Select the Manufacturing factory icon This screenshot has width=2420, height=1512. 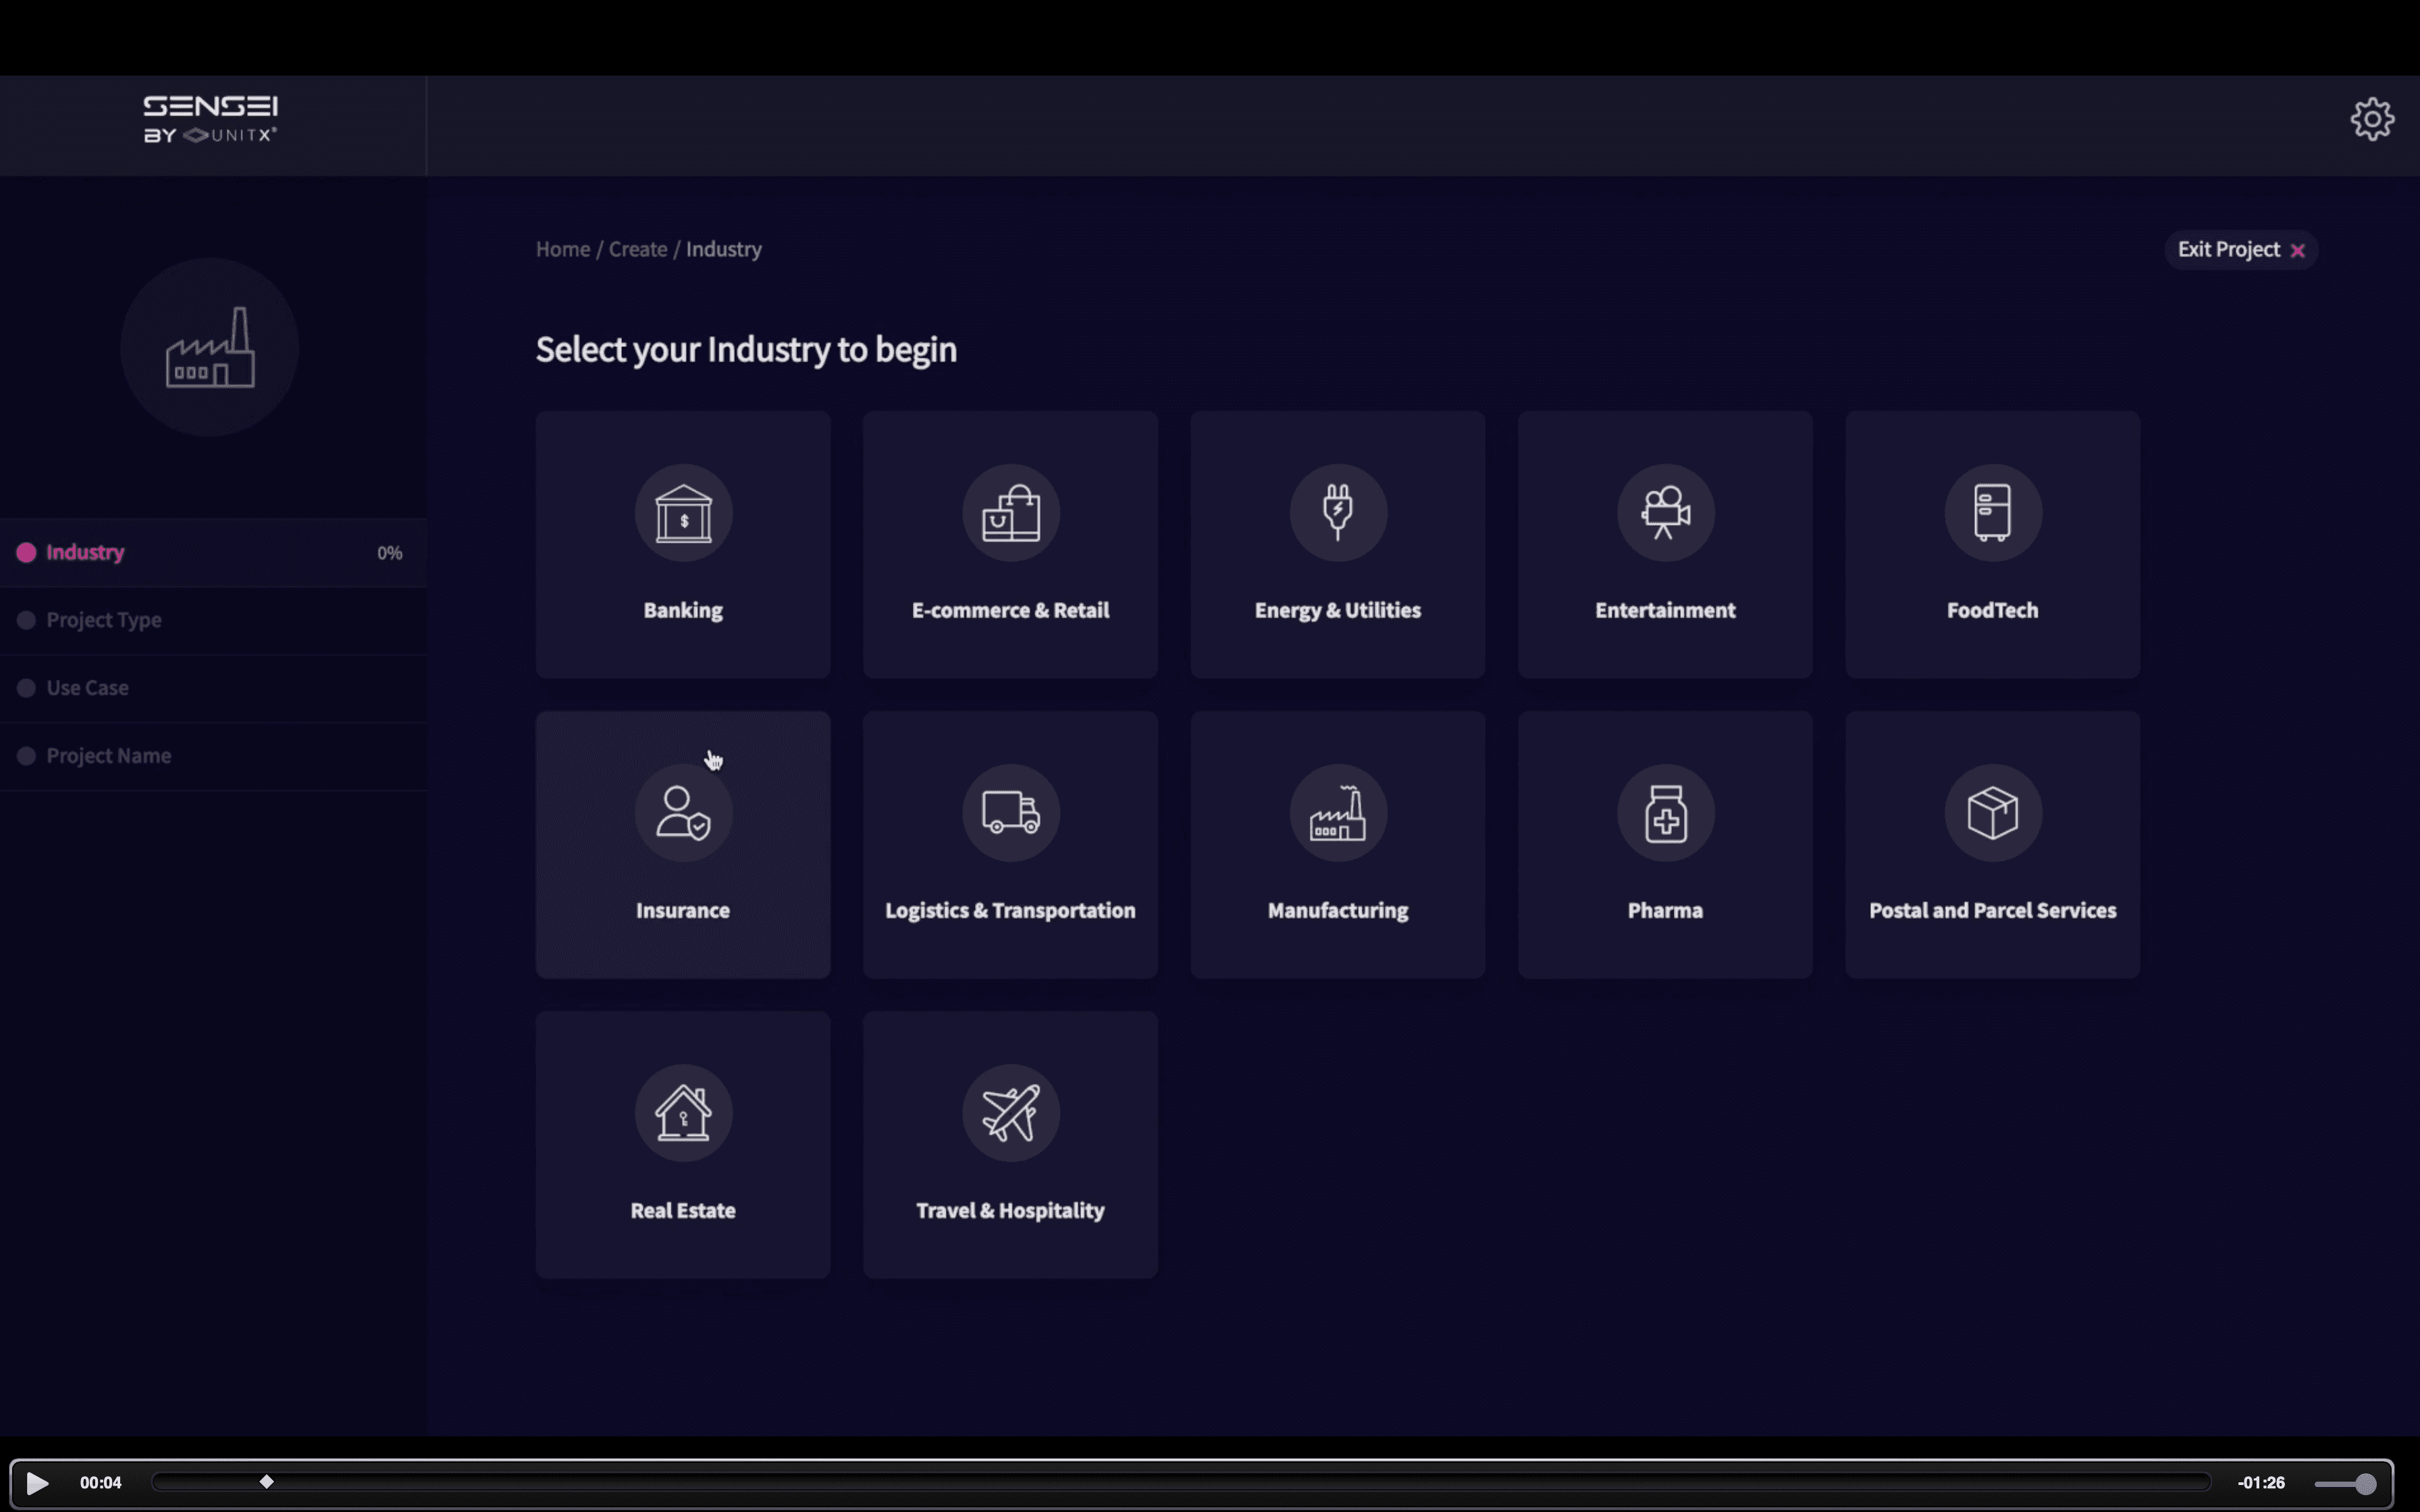click(x=1337, y=813)
